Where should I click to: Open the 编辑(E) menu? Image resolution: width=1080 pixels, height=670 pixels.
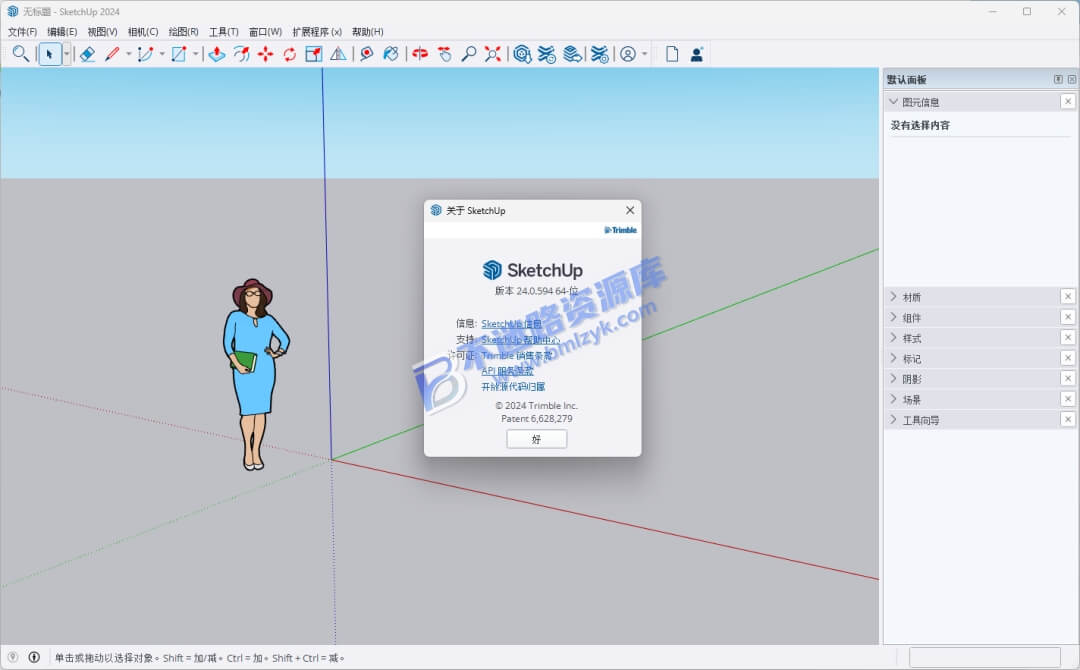click(x=62, y=32)
